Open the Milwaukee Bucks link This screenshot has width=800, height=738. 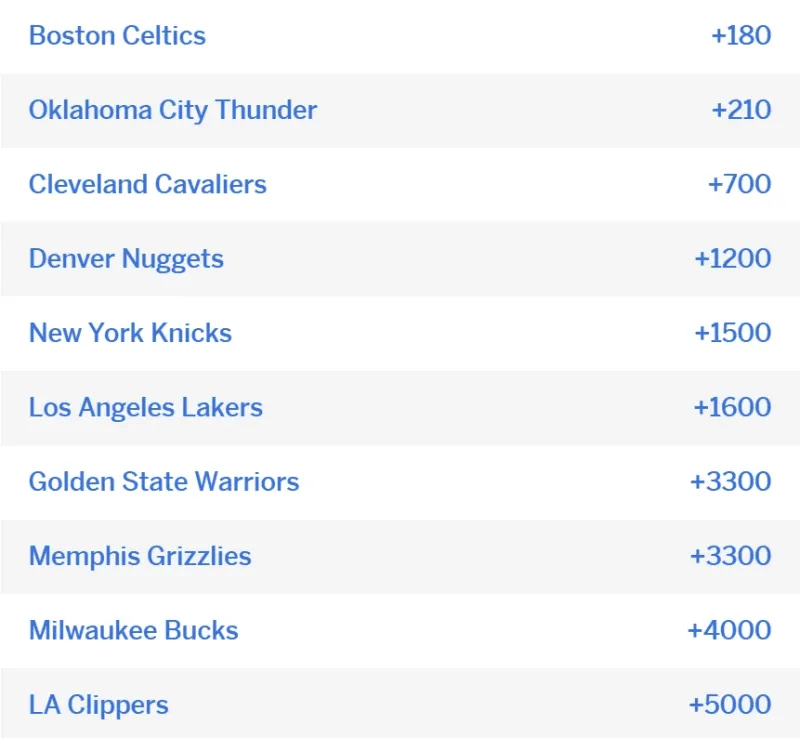coord(134,630)
